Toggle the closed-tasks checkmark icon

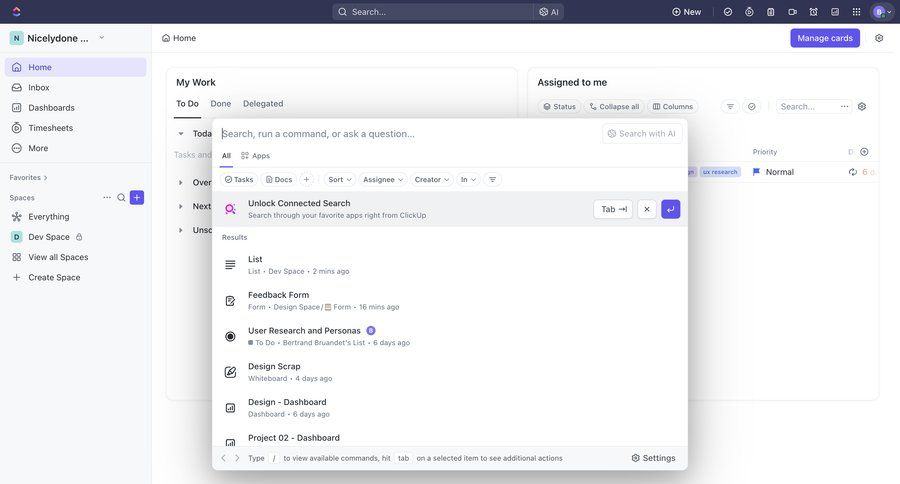tap(751, 106)
